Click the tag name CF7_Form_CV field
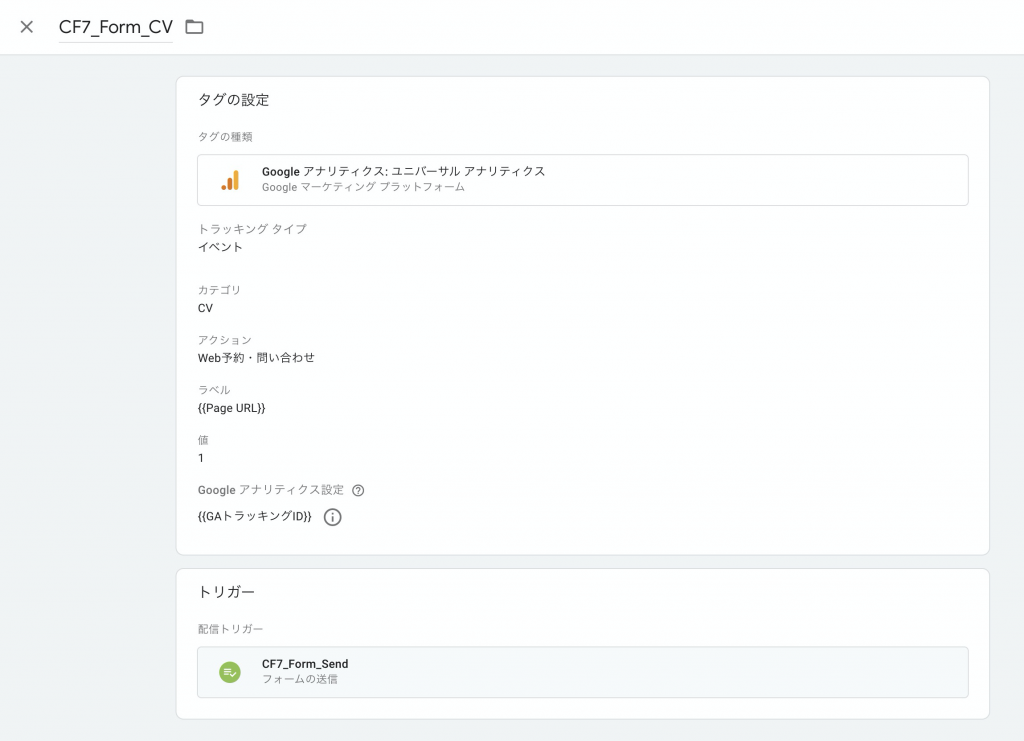The height and width of the screenshot is (741, 1024). pos(116,27)
